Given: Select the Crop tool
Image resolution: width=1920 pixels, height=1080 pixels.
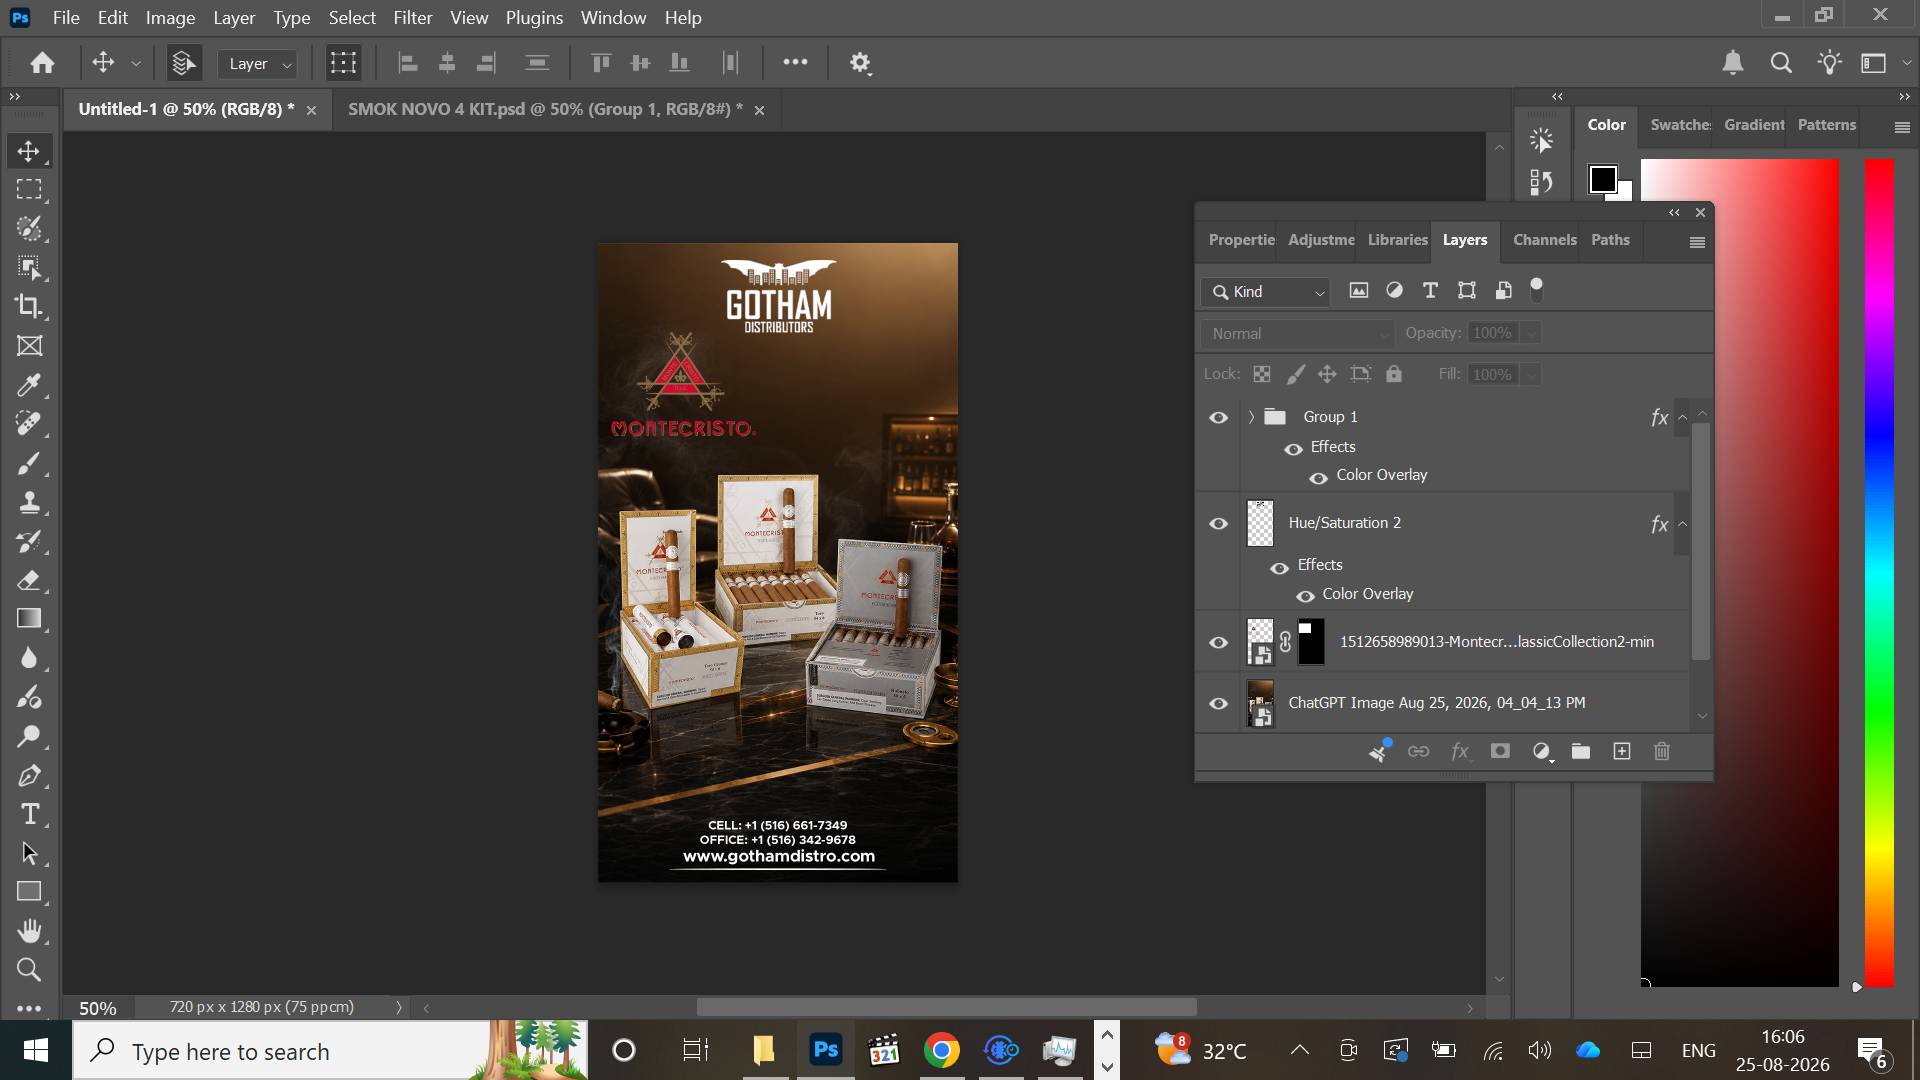Looking at the screenshot, I should 29,306.
